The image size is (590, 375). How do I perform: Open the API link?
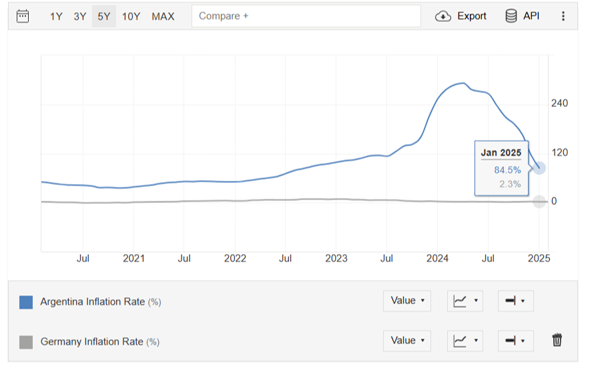pos(531,16)
